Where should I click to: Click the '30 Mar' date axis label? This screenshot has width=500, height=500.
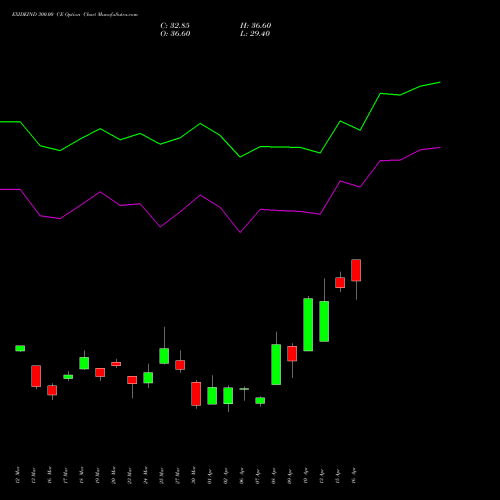194,475
